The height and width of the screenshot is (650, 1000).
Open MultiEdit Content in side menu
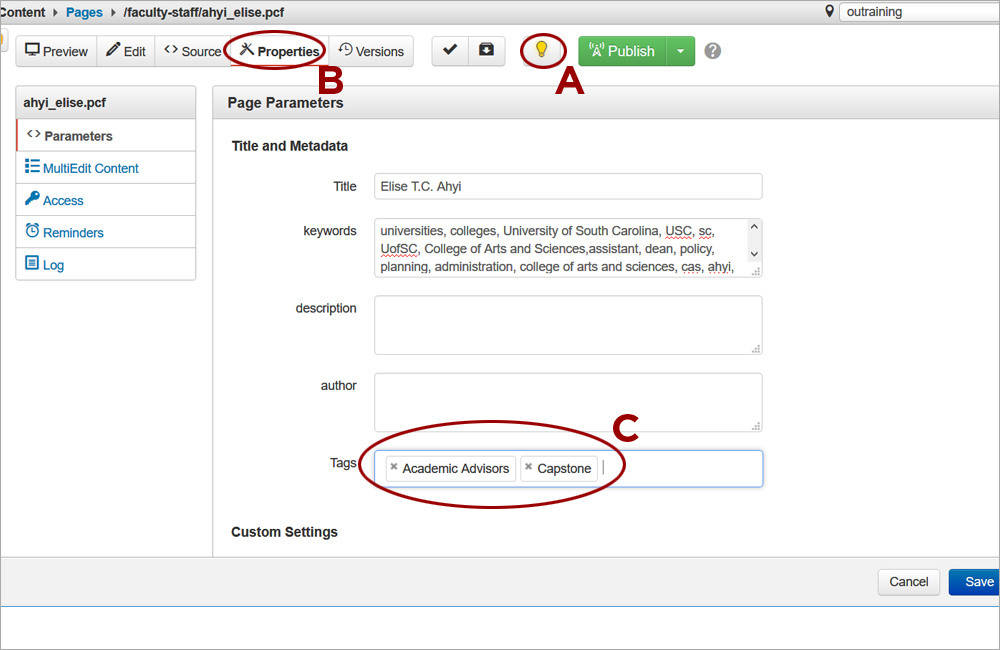click(106, 168)
